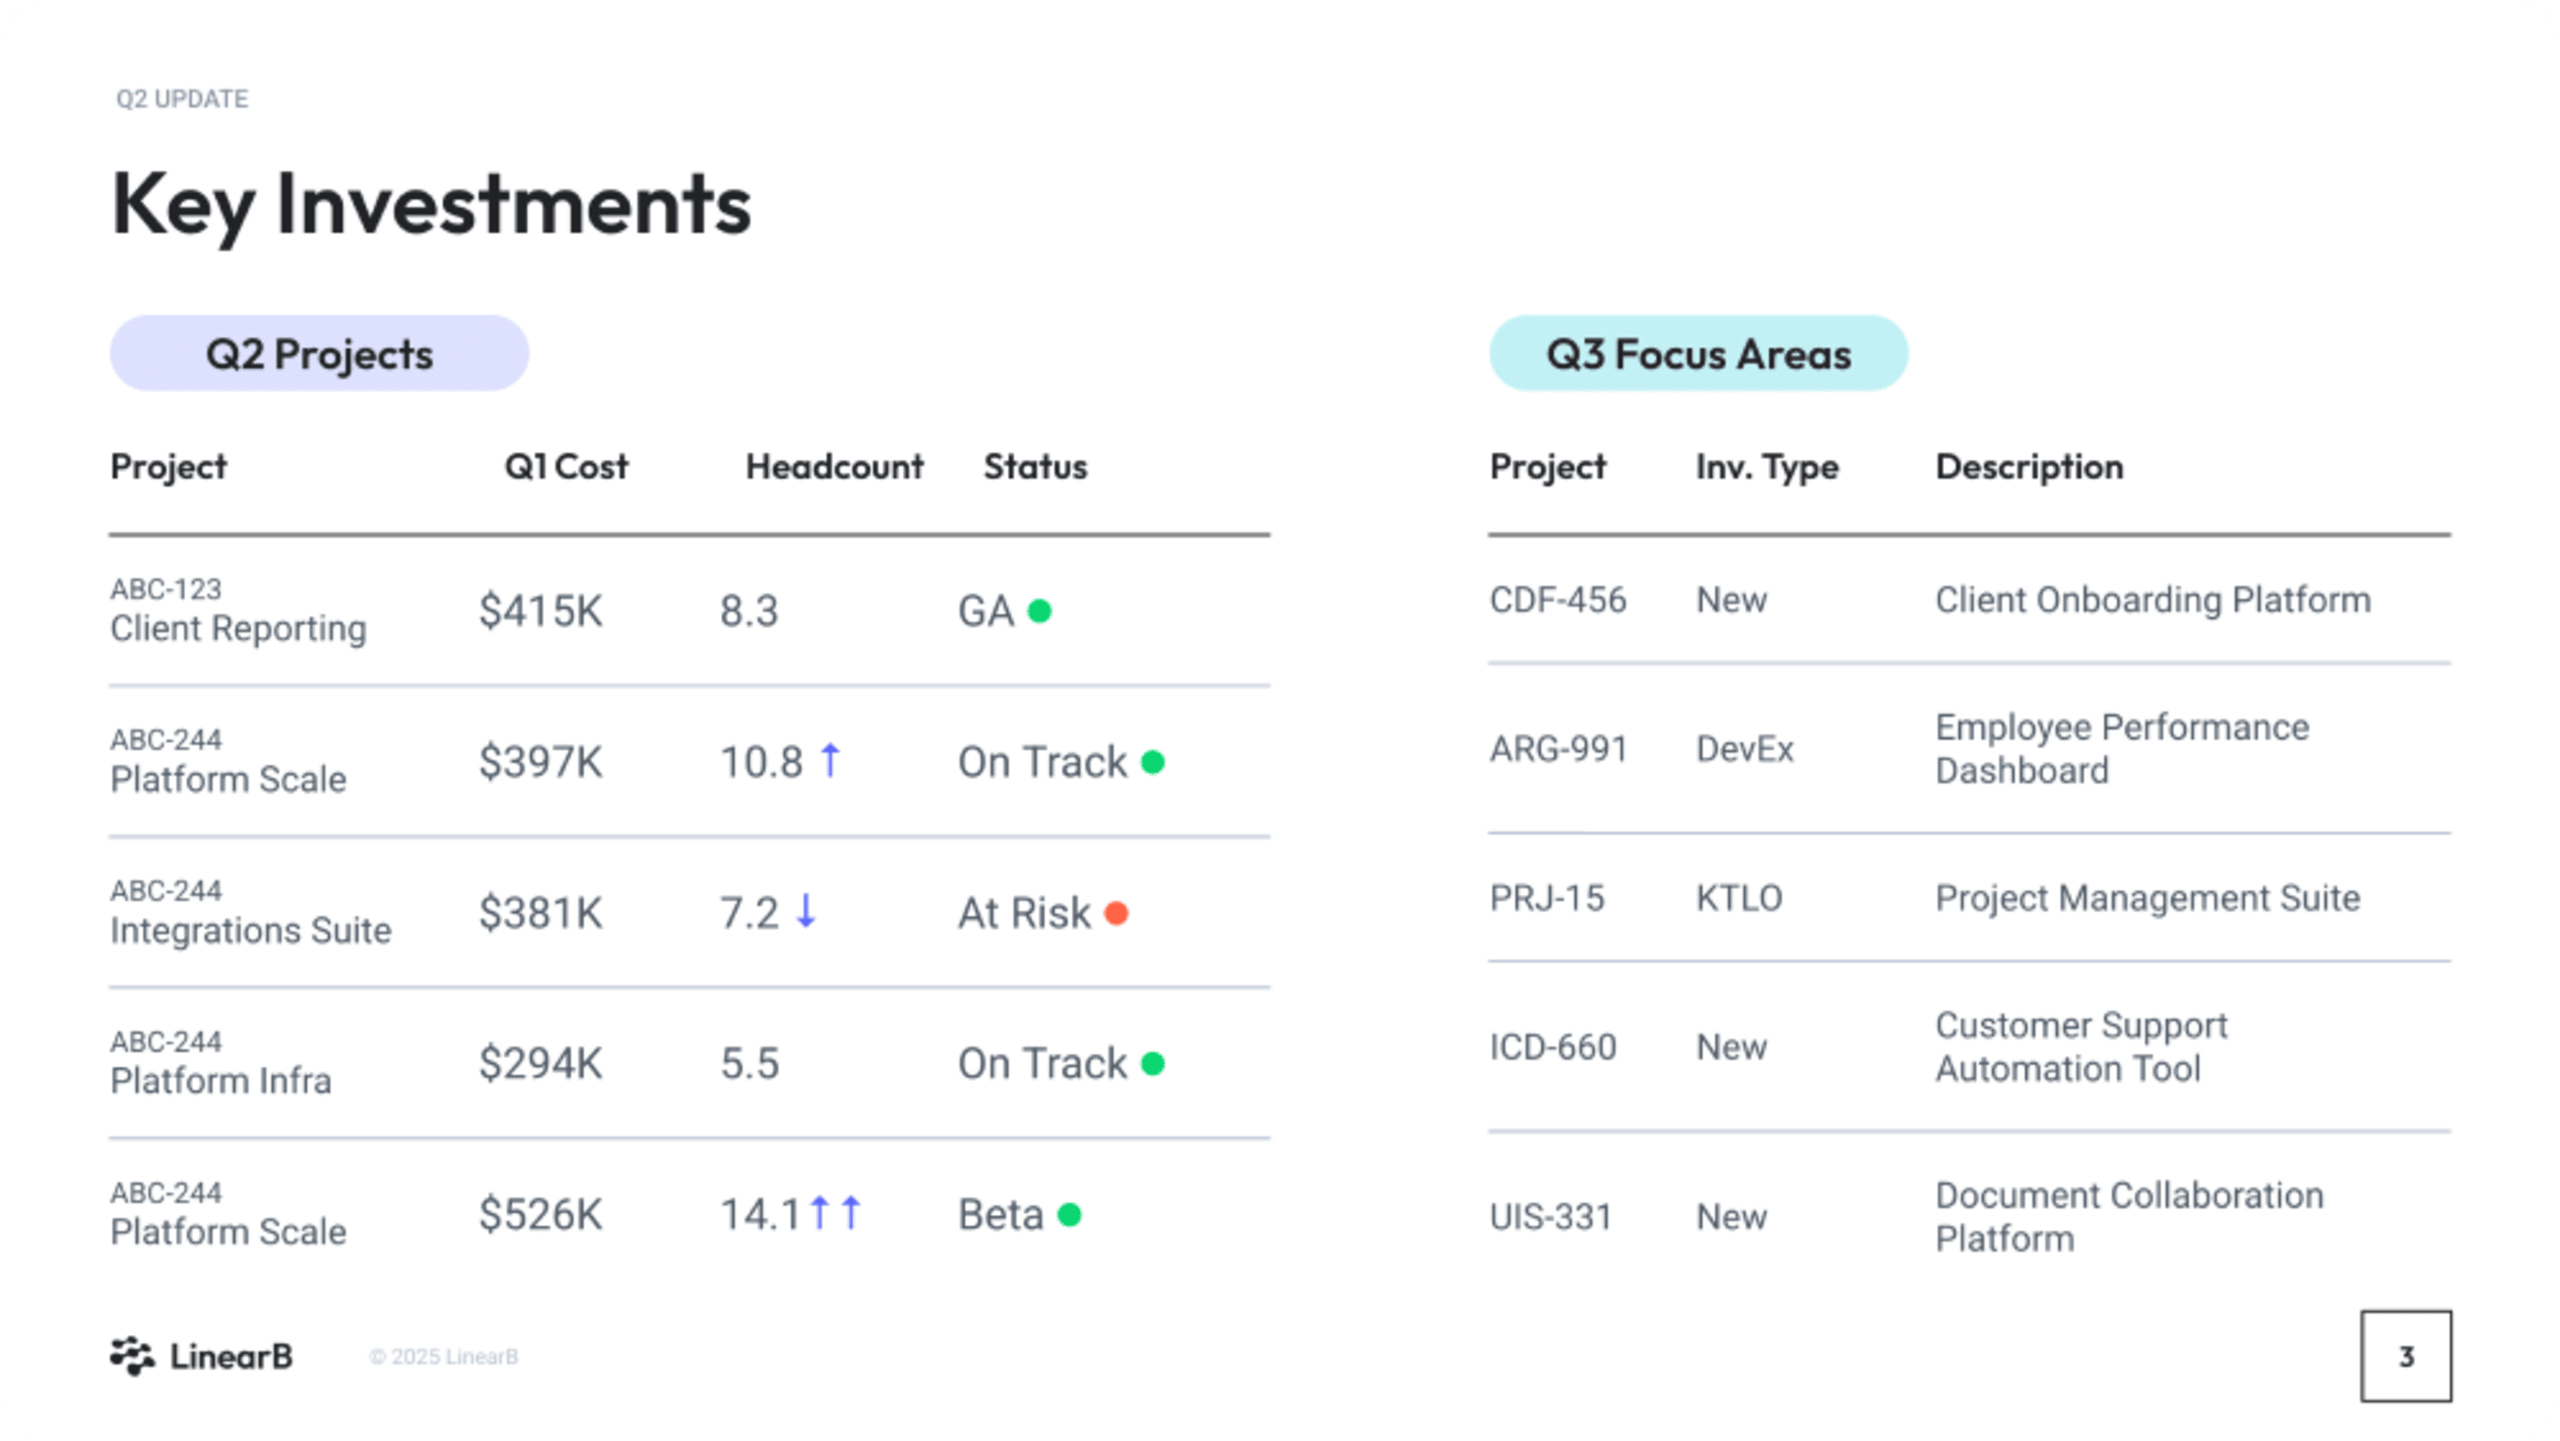Screen dimensions: 2560x1441
Task: Click the UIS-331 project code
Action: tap(1551, 1217)
